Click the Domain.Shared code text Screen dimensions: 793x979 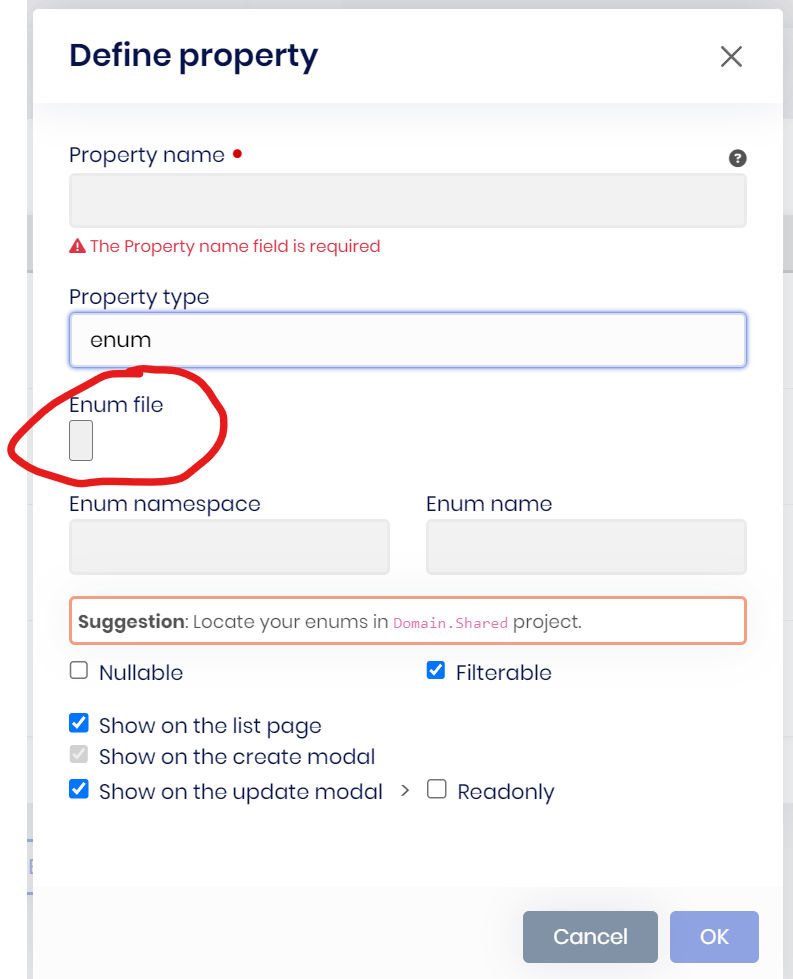(x=450, y=622)
